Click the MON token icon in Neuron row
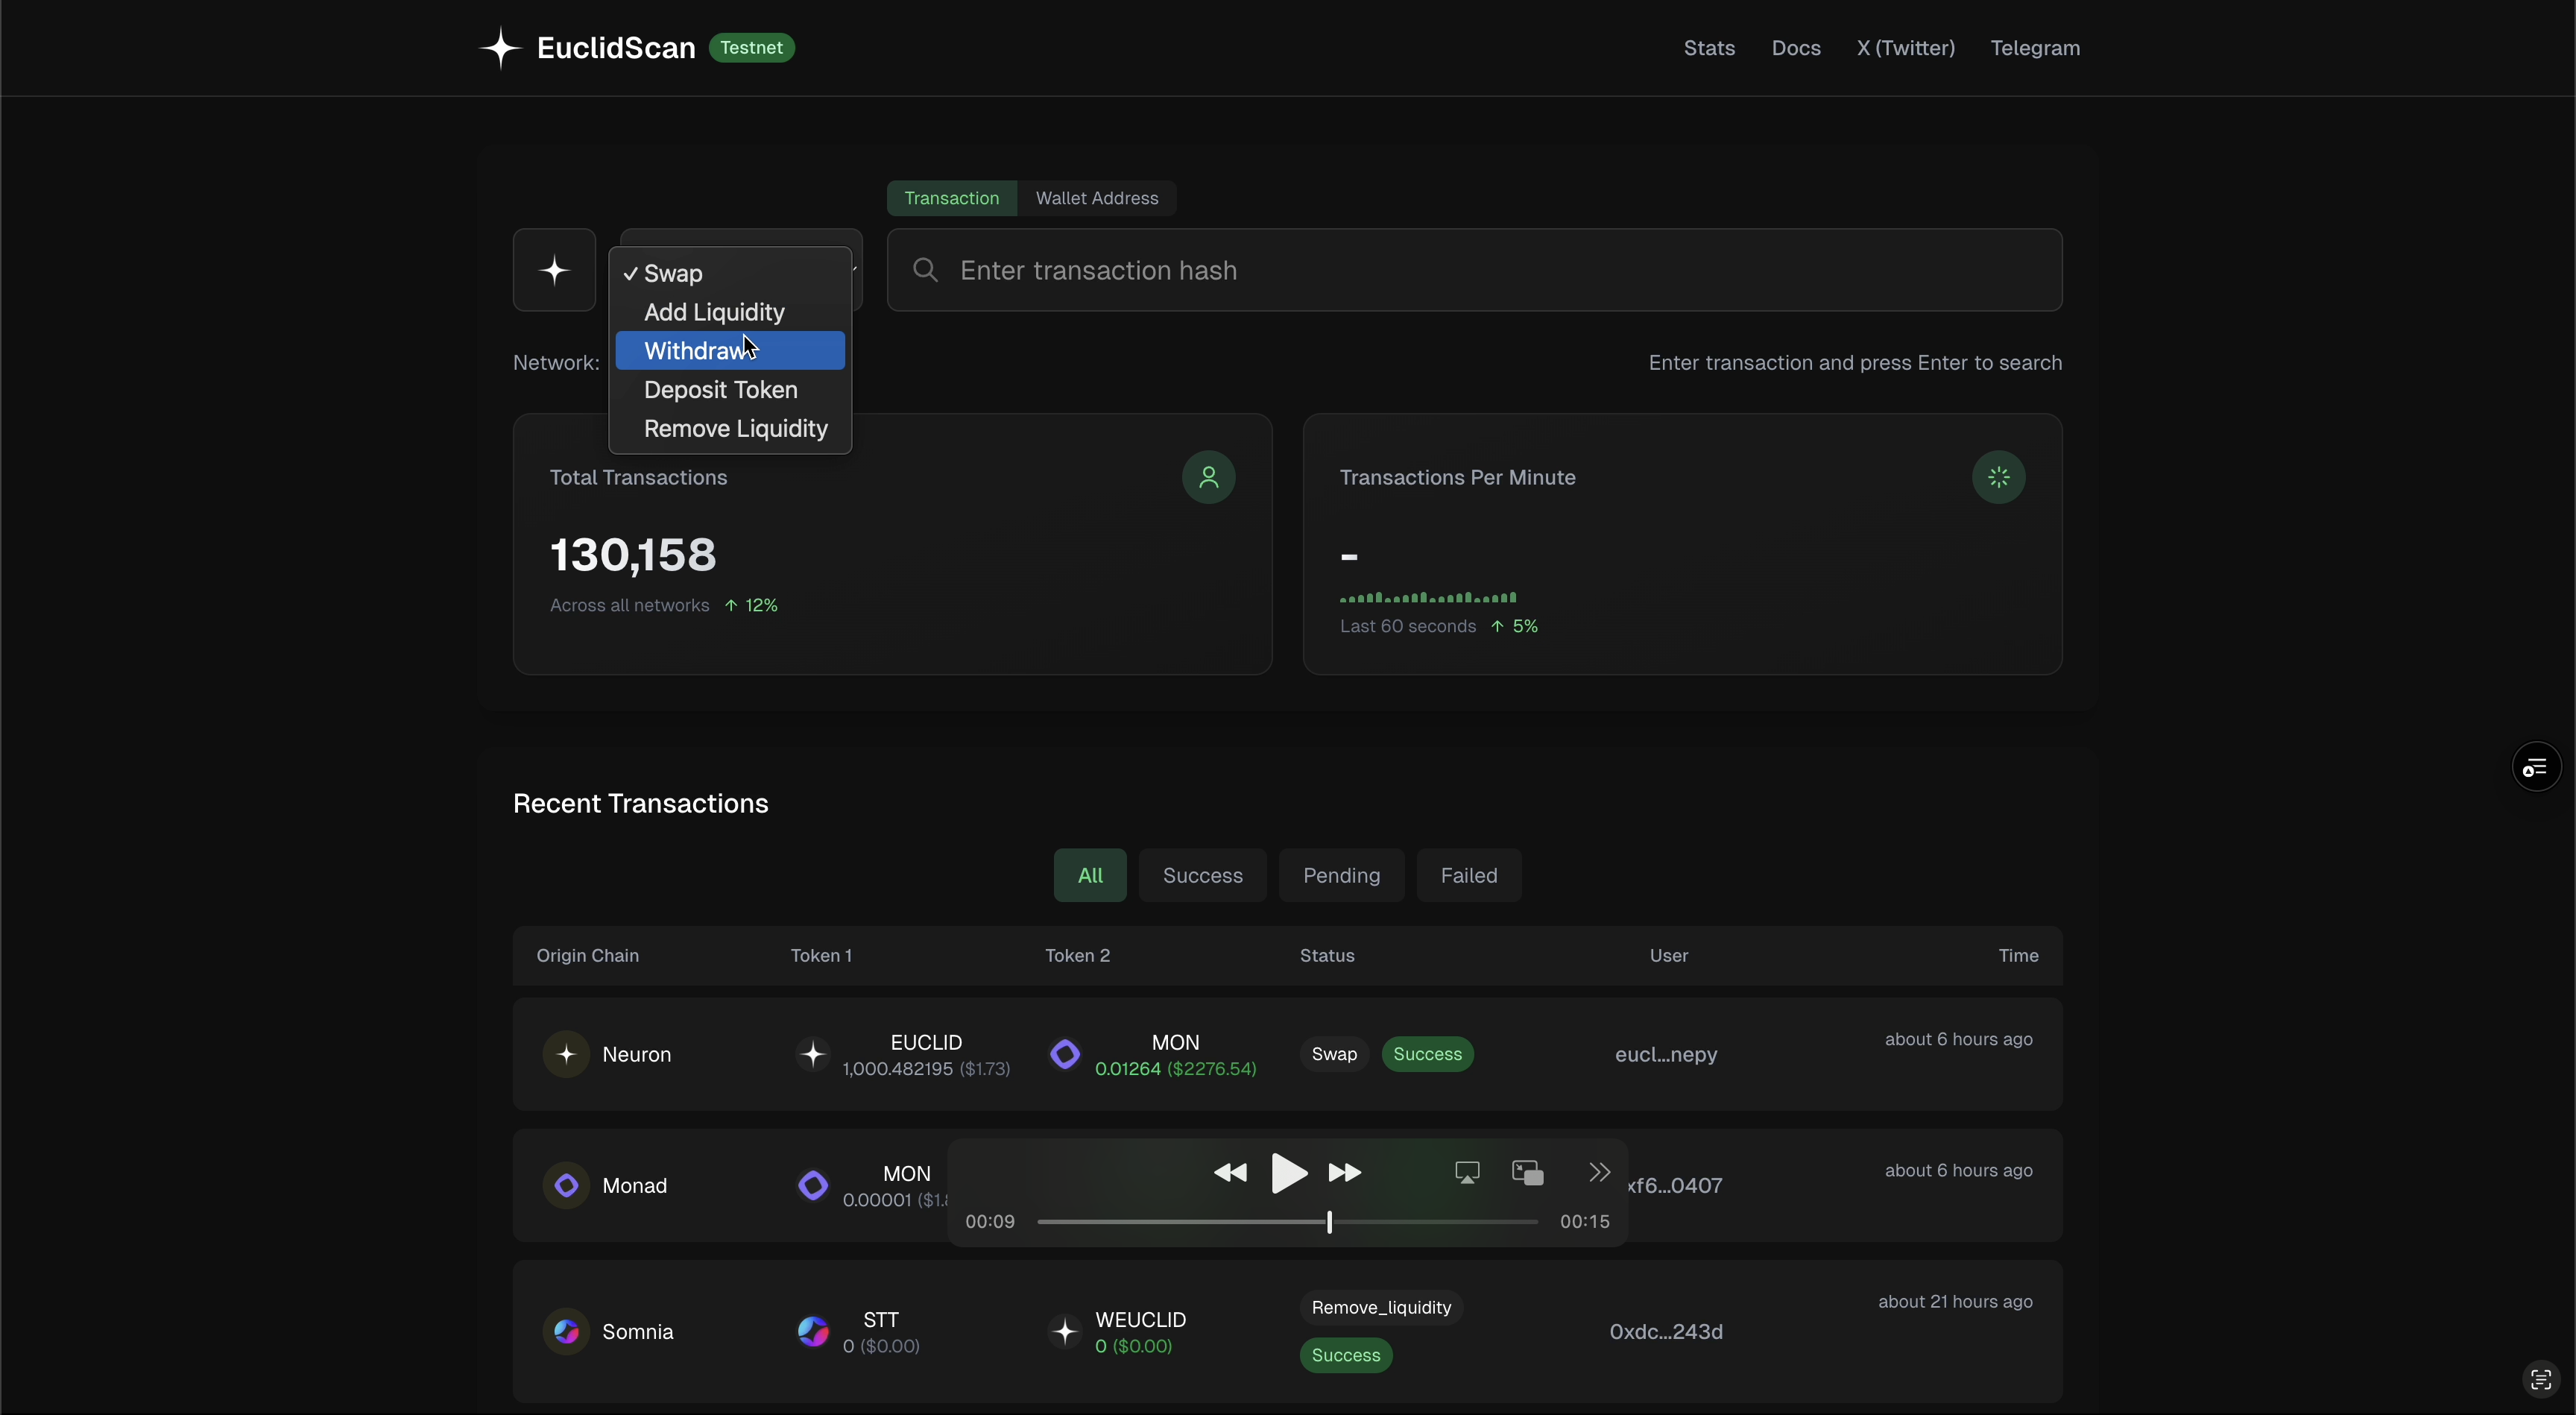 (1066, 1054)
